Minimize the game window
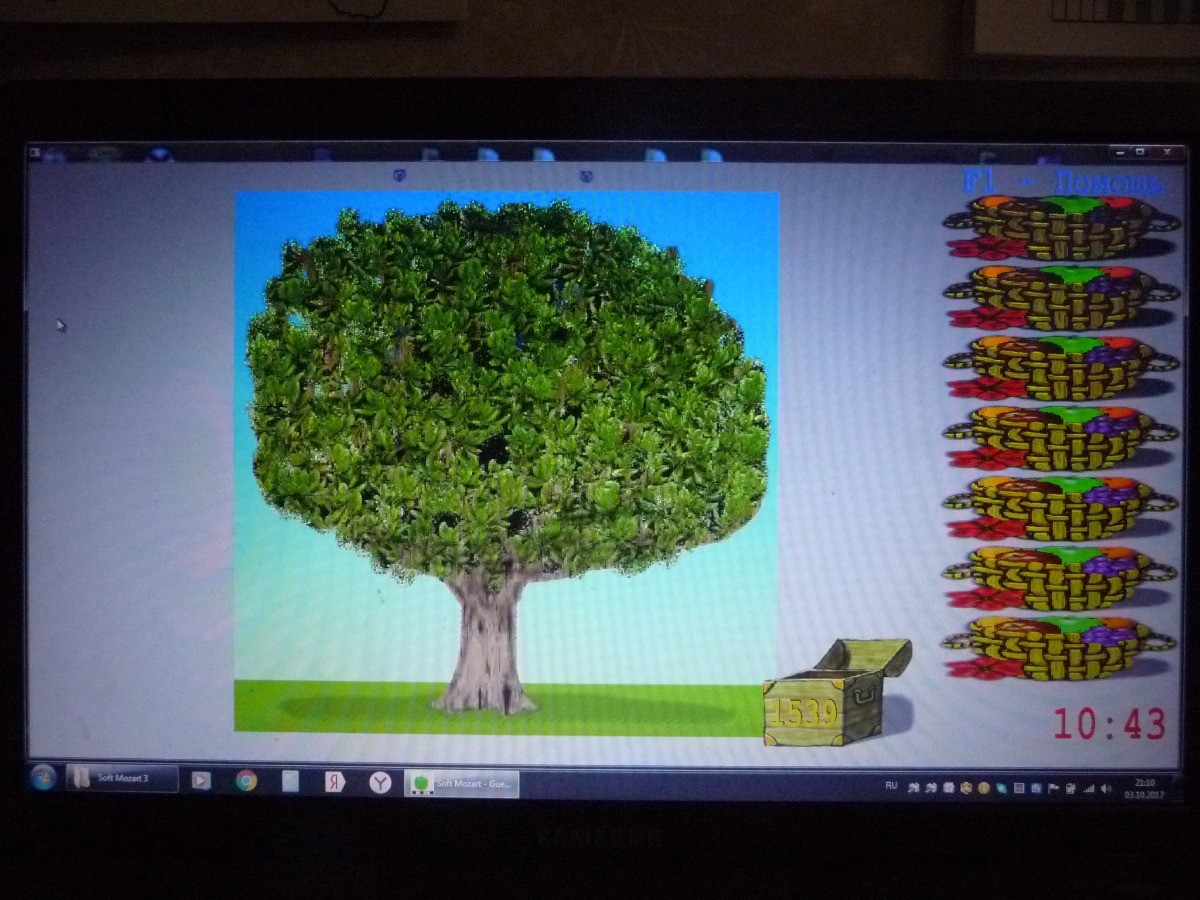The image size is (1200, 900). tap(1120, 151)
